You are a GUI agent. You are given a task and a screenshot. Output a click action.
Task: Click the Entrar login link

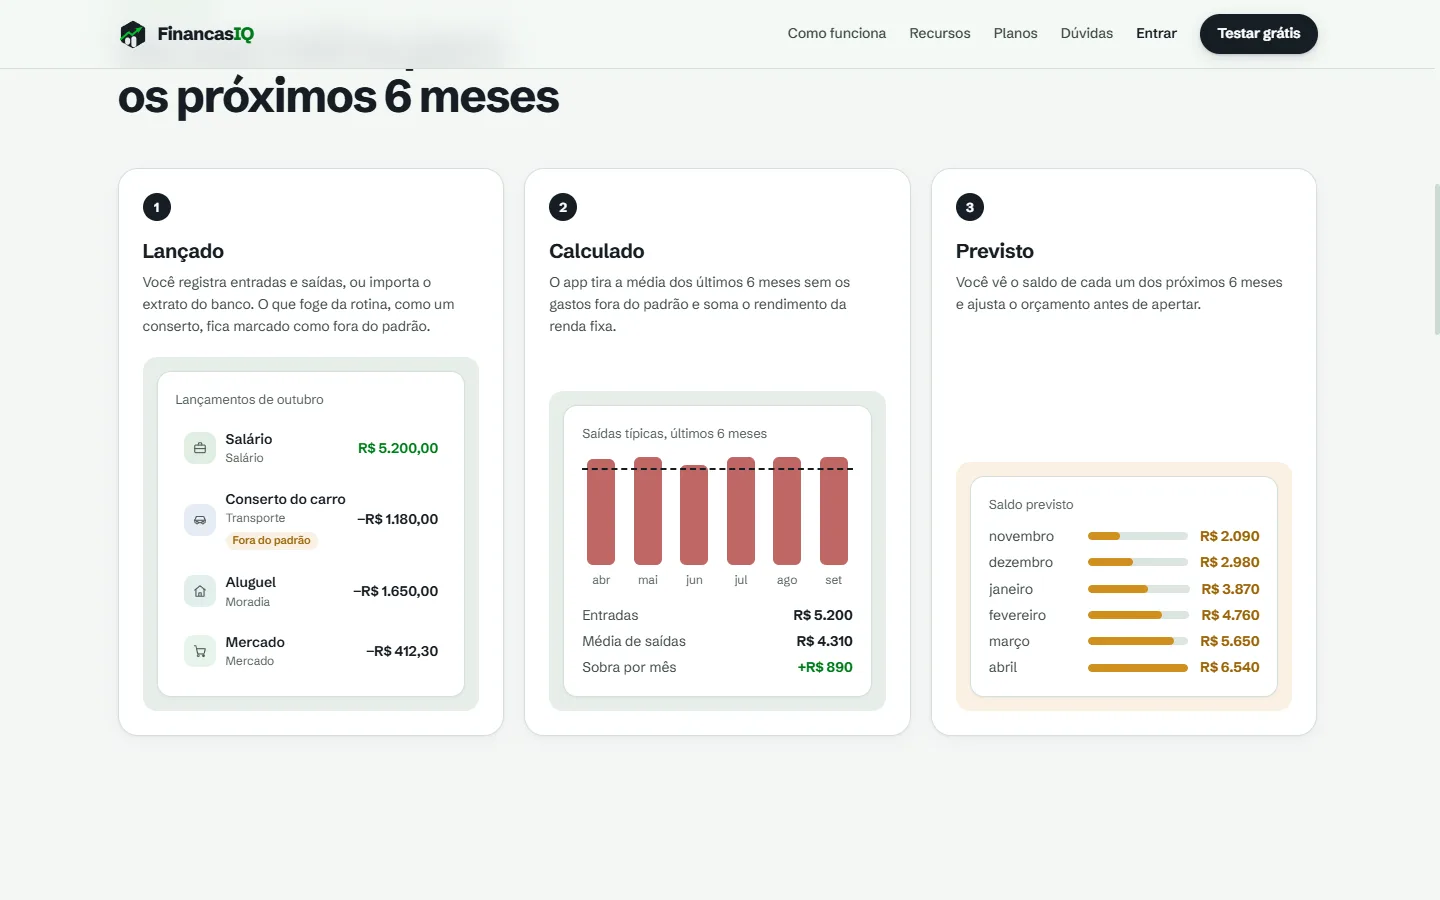click(x=1156, y=33)
